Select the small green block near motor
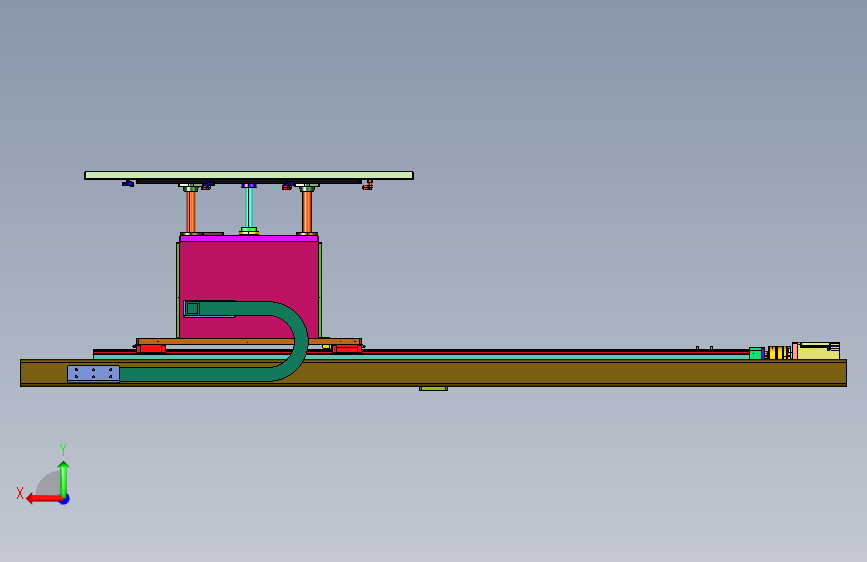Image resolution: width=867 pixels, height=562 pixels. (756, 353)
